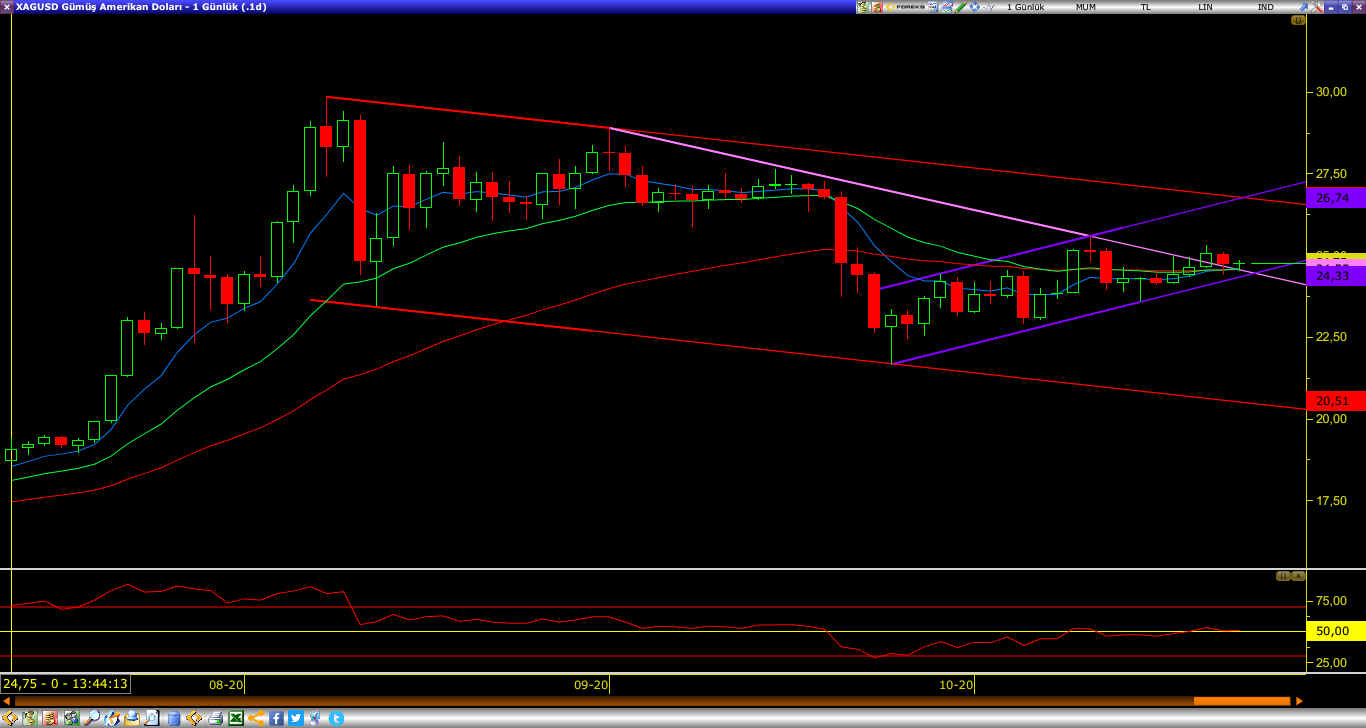Image resolution: width=1366 pixels, height=728 pixels.
Task: Open the TL currency selector
Action: click(1146, 7)
